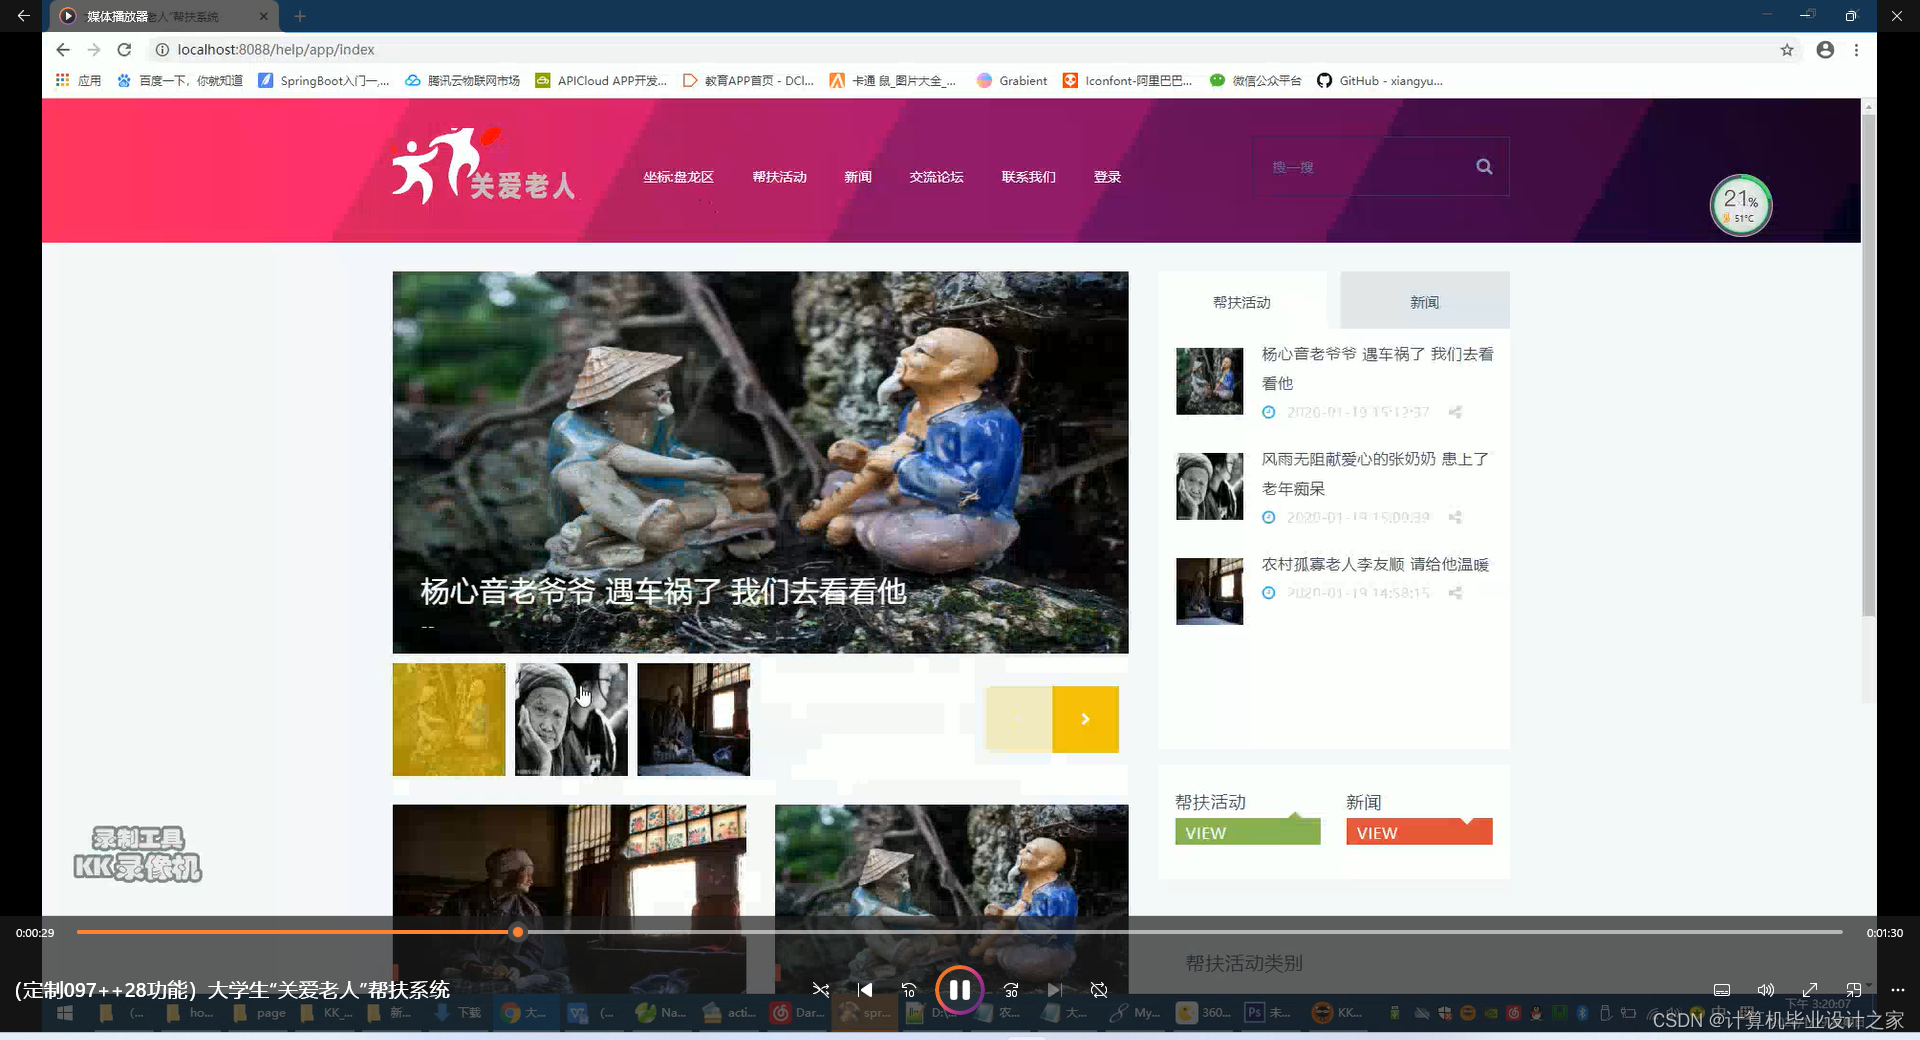
Task: Open the APICloud APP开发 bookmark
Action: tap(601, 81)
